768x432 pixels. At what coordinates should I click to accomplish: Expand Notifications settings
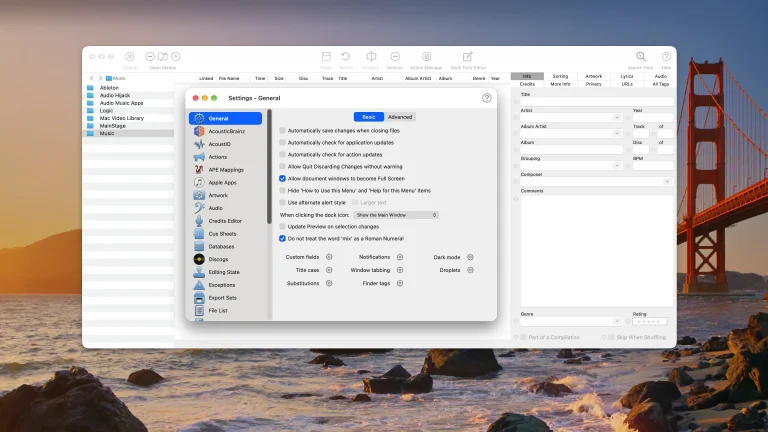400,257
